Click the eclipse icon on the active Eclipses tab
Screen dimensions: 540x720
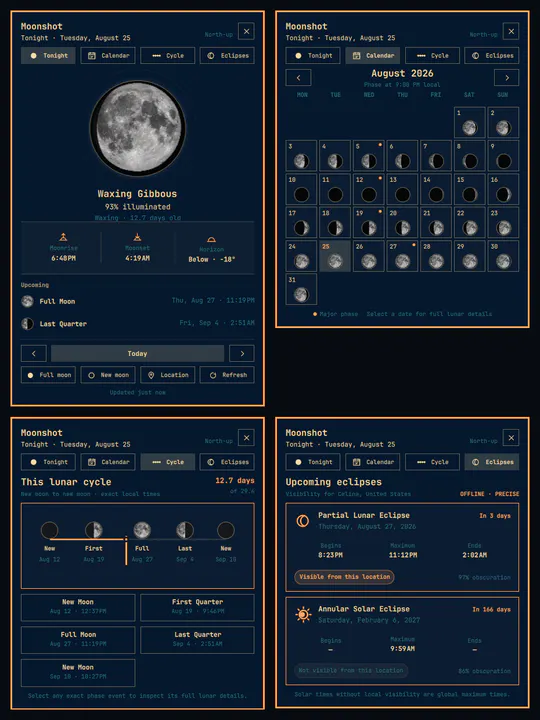tap(475, 462)
